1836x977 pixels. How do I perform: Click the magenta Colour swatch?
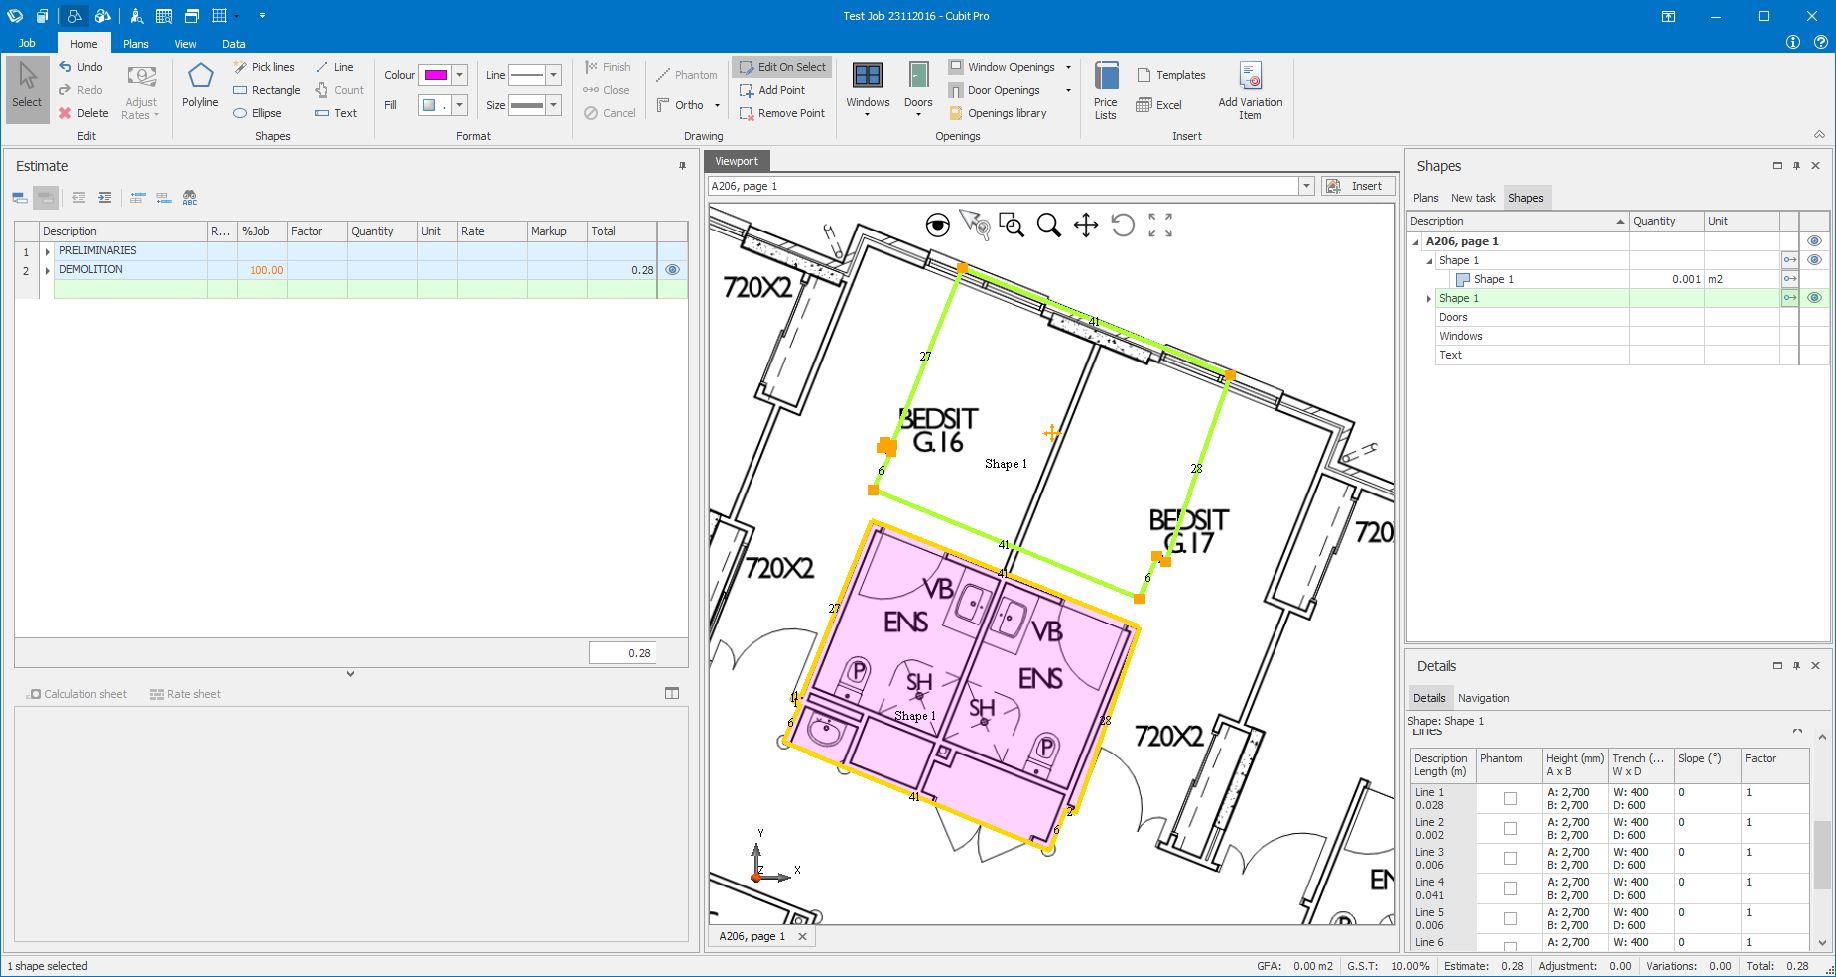(435, 75)
